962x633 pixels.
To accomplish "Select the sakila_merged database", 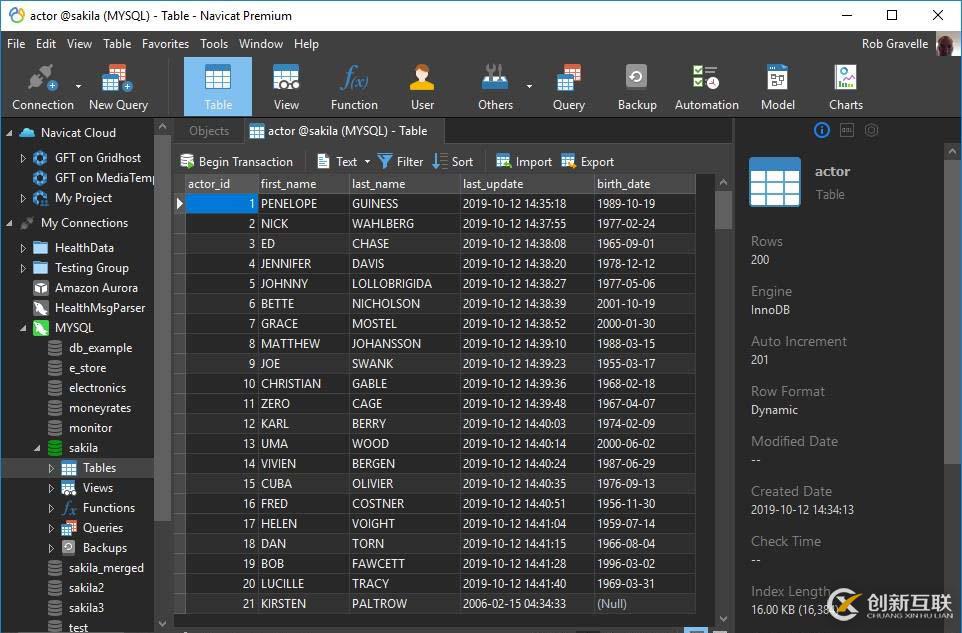I will (106, 568).
